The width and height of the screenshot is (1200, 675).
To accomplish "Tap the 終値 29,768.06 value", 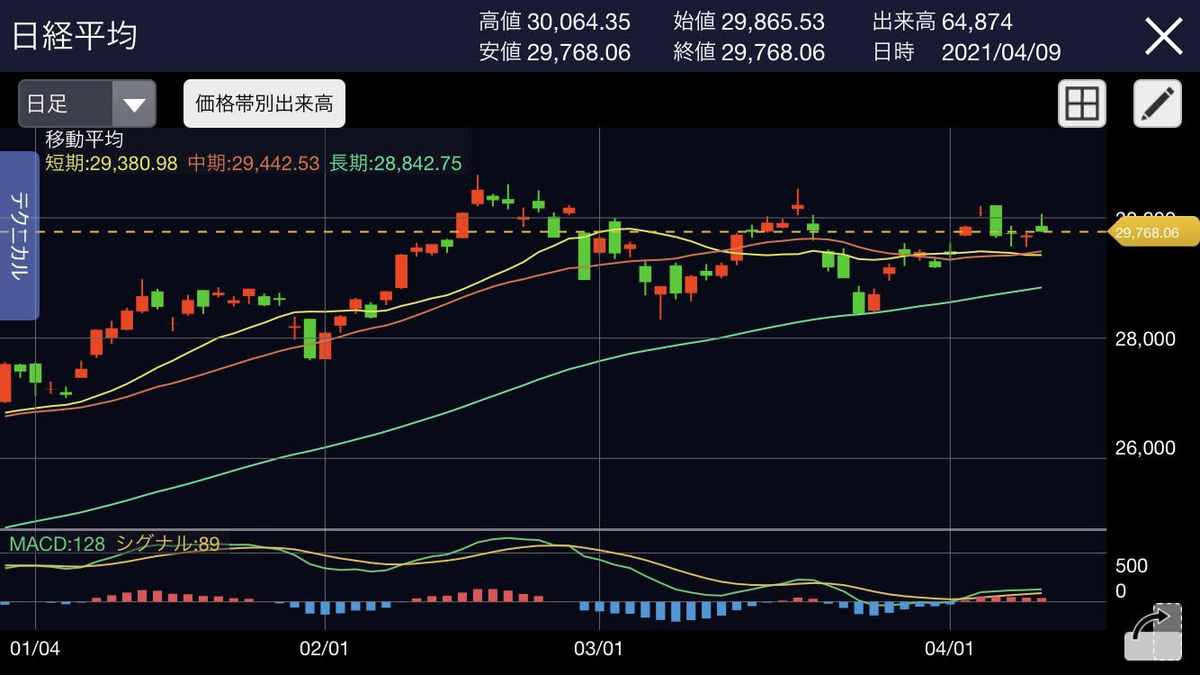I will (749, 52).
